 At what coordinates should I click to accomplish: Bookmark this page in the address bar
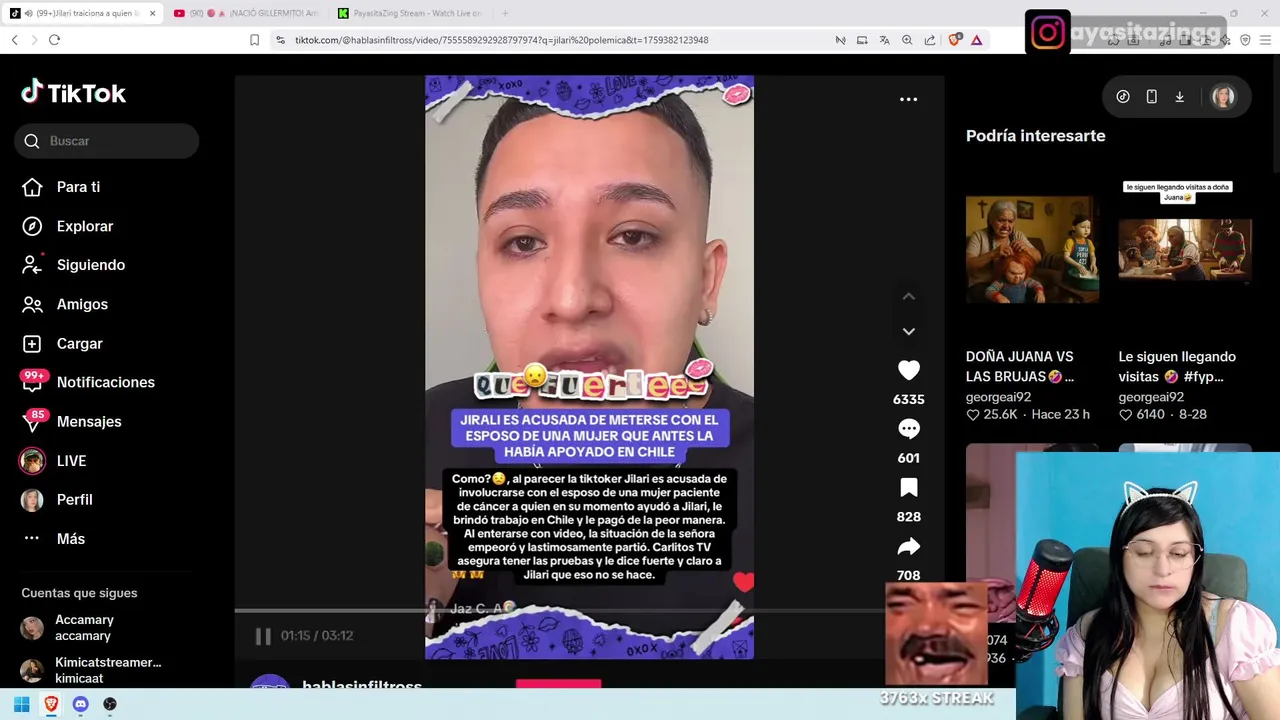click(254, 40)
